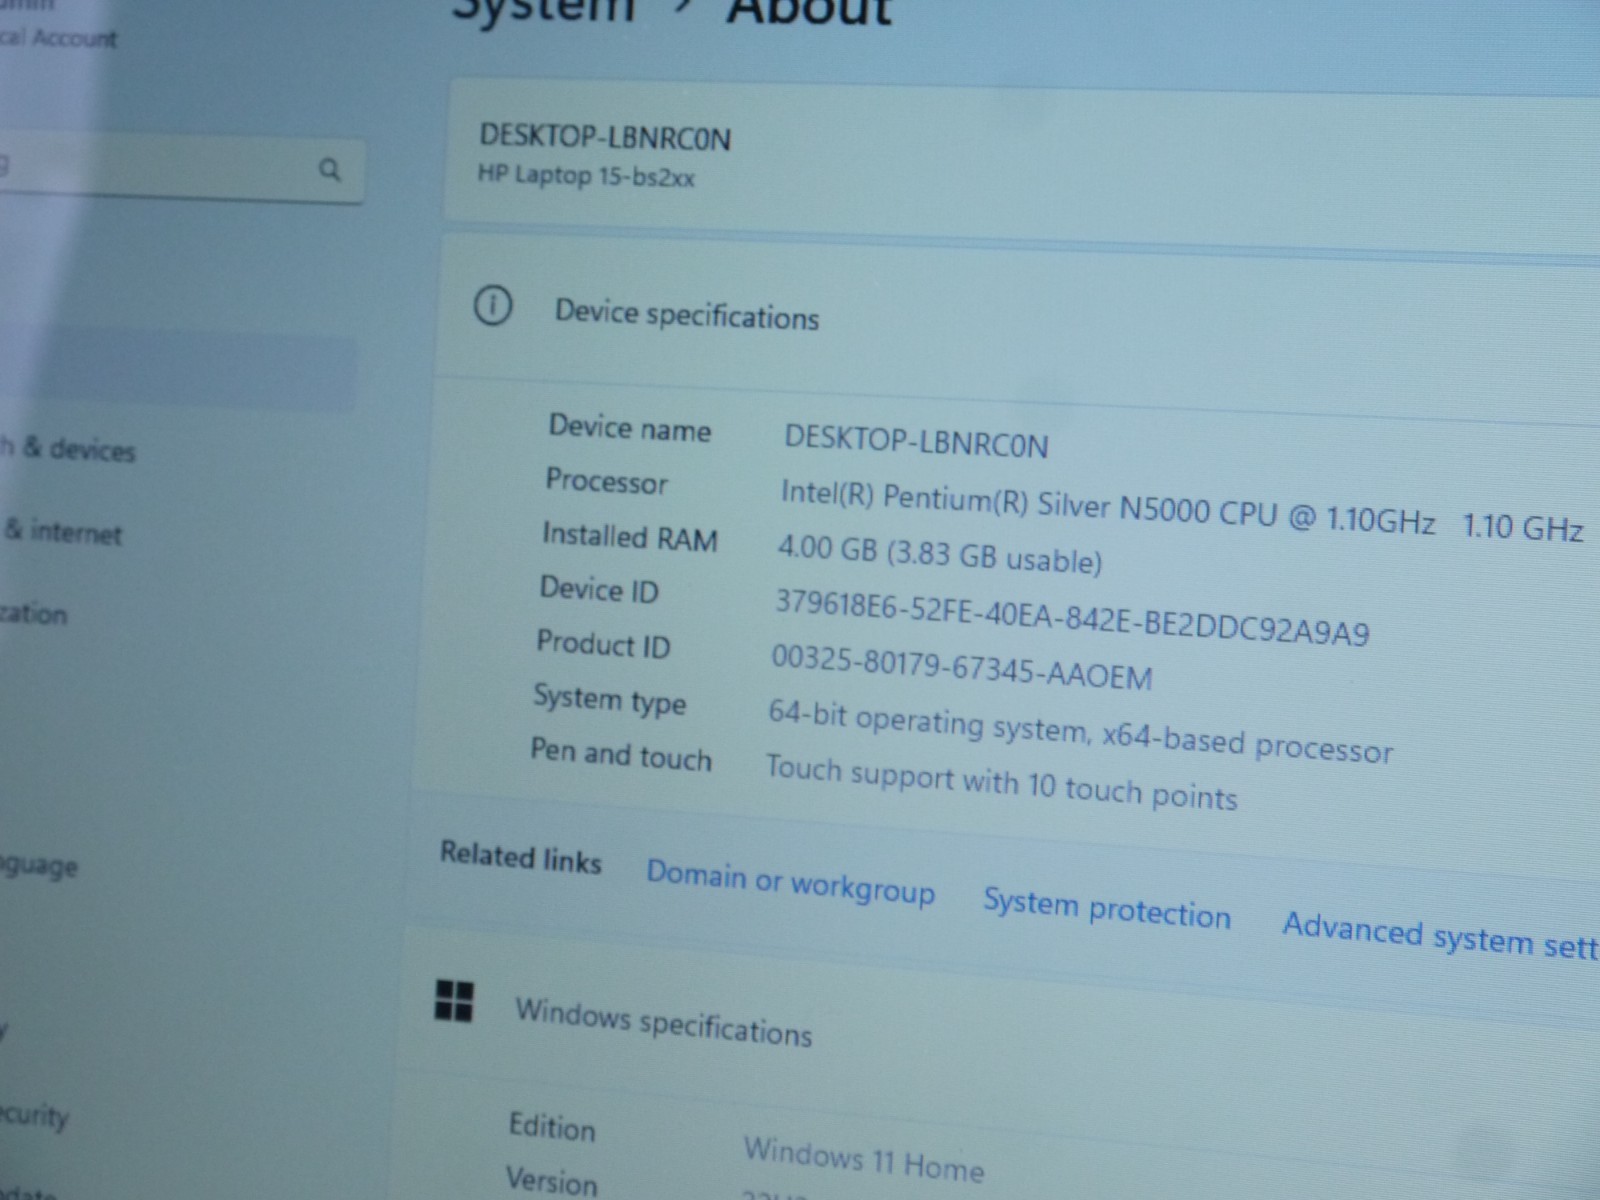Open the sidebar item ending in 'curity'
The width and height of the screenshot is (1600, 1200).
[34, 1114]
